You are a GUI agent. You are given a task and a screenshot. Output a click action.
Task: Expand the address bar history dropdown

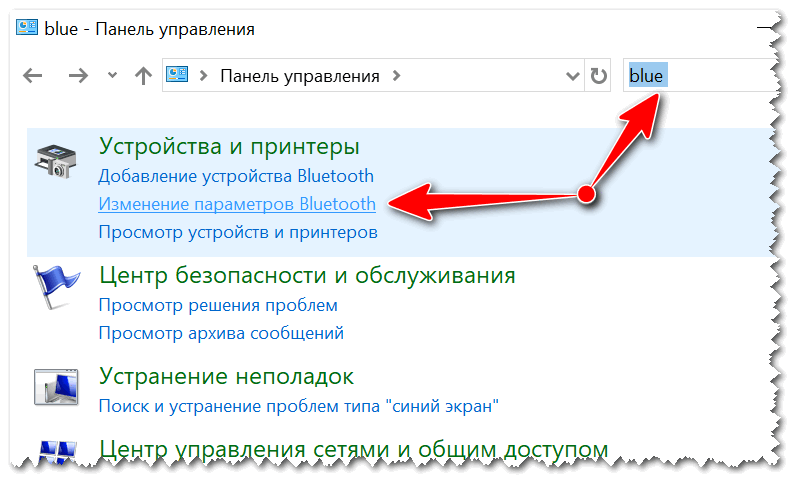572,76
